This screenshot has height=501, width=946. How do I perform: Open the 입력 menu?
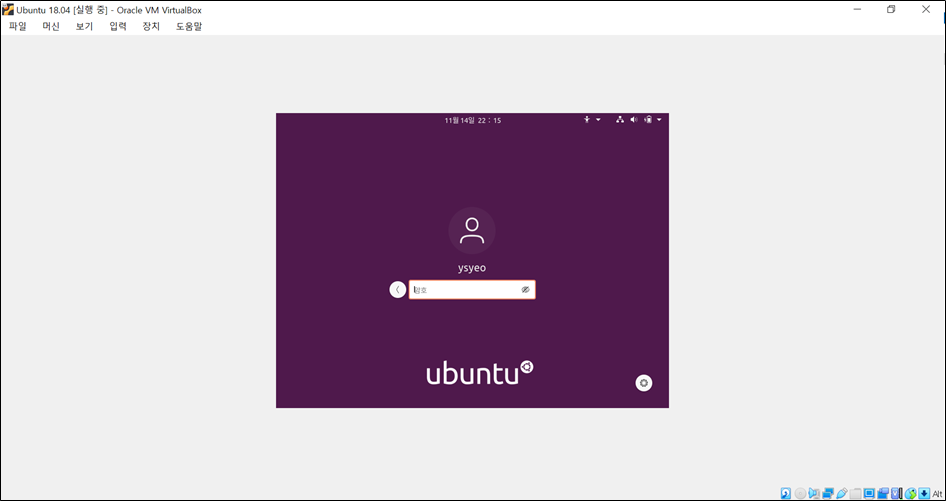point(118,27)
